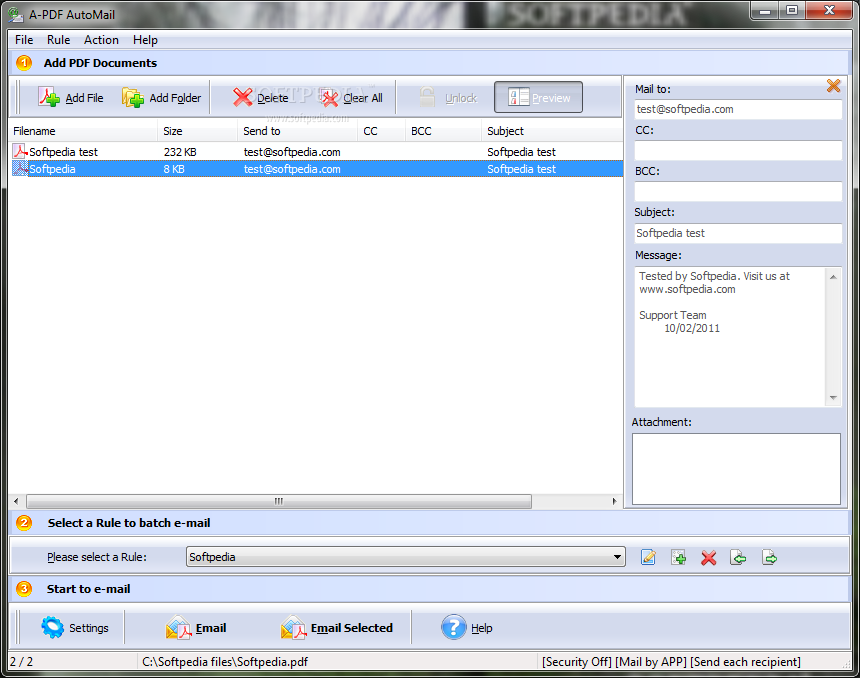860x678 pixels.
Task: Click the Mail to input field
Action: click(x=738, y=109)
